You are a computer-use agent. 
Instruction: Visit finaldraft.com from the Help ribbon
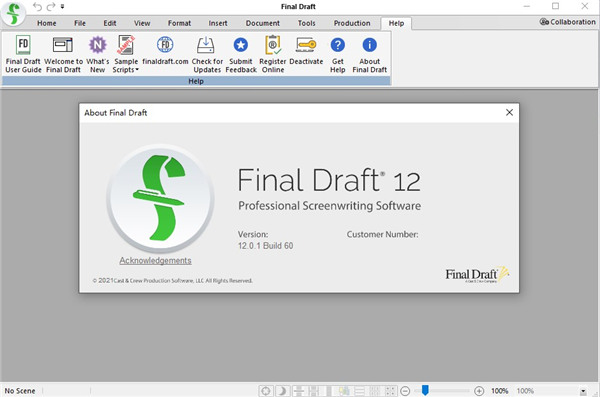(x=165, y=50)
